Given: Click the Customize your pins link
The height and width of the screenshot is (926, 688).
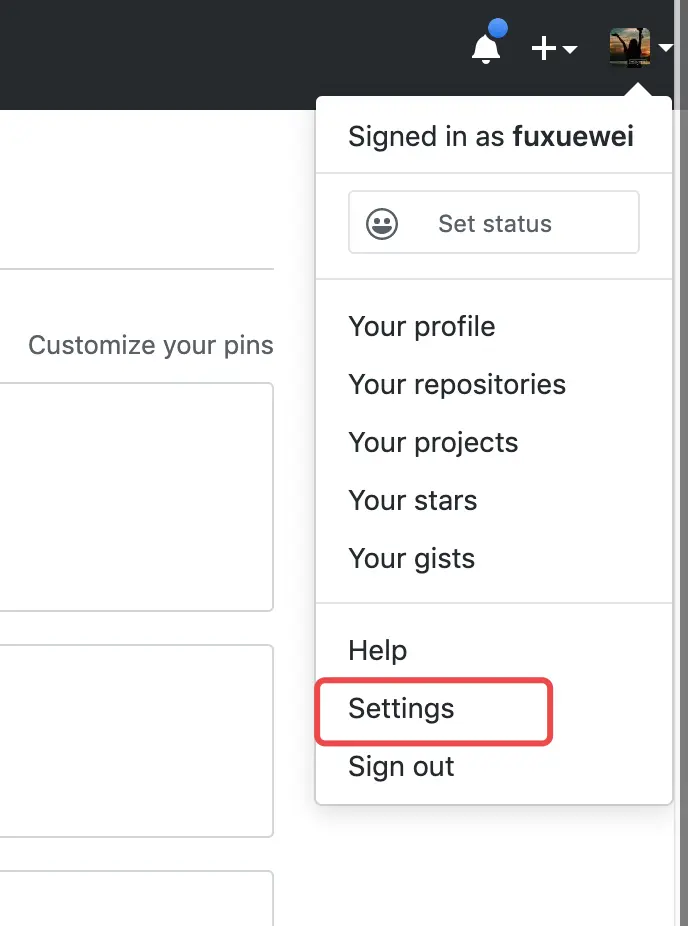Looking at the screenshot, I should coord(150,346).
